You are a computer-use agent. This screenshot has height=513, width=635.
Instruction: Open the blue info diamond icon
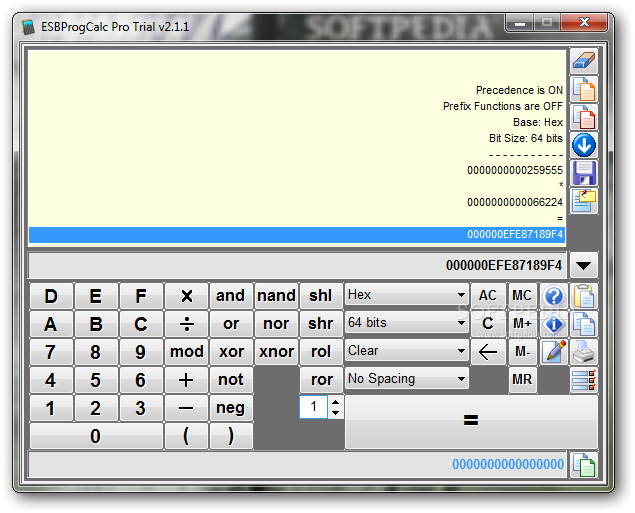554,324
